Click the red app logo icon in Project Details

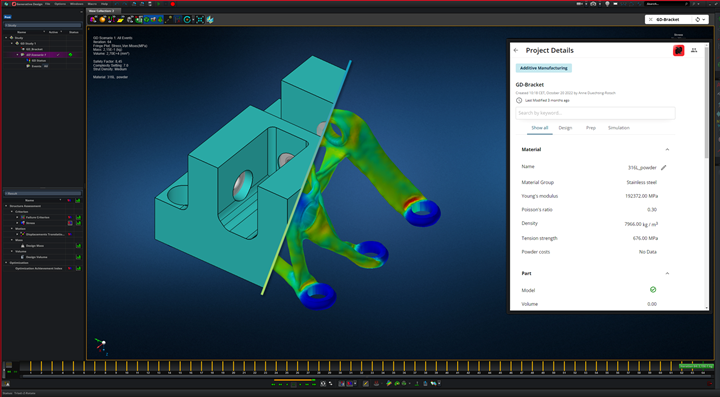pos(679,50)
